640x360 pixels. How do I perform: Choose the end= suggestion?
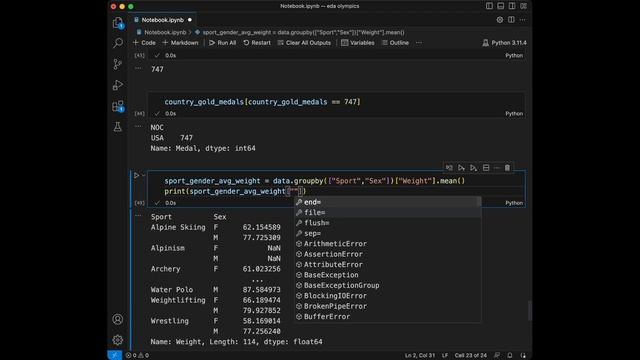tap(388, 202)
